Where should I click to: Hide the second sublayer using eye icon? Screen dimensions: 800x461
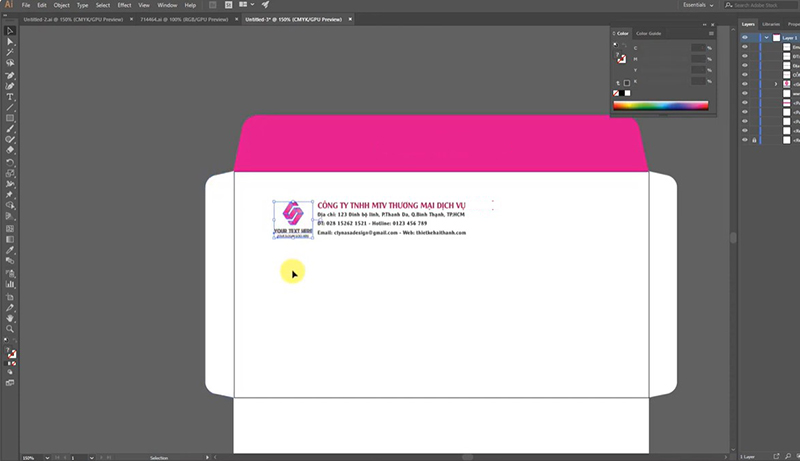(745, 56)
